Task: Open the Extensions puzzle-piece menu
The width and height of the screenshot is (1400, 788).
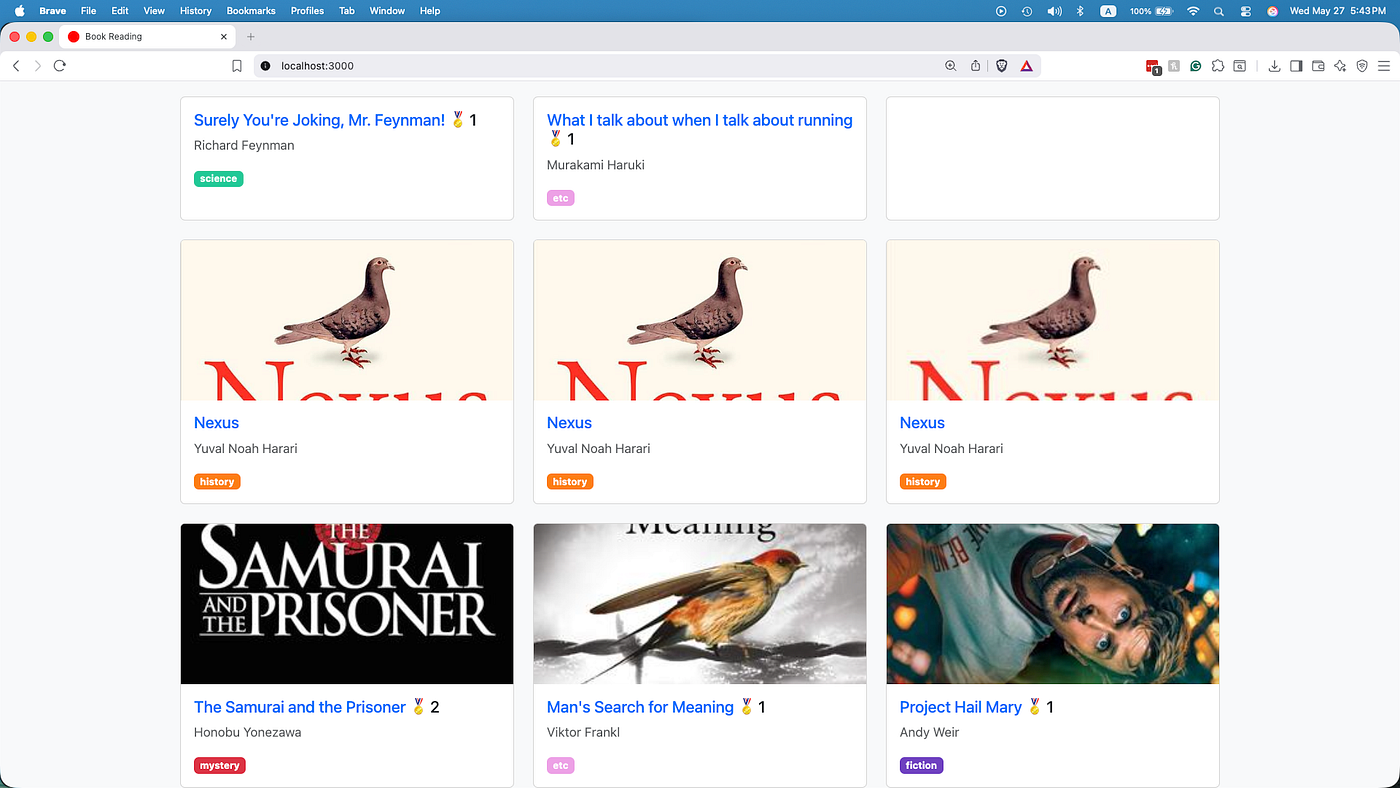Action: (1217, 66)
